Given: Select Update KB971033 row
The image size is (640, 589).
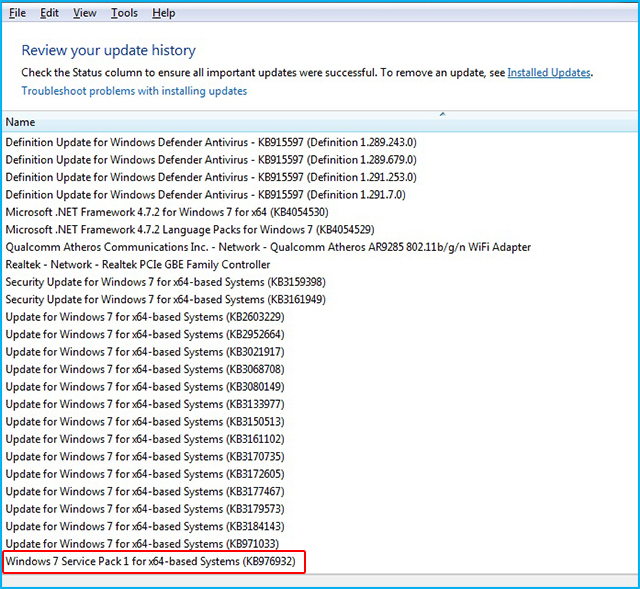Looking at the screenshot, I should (x=142, y=544).
